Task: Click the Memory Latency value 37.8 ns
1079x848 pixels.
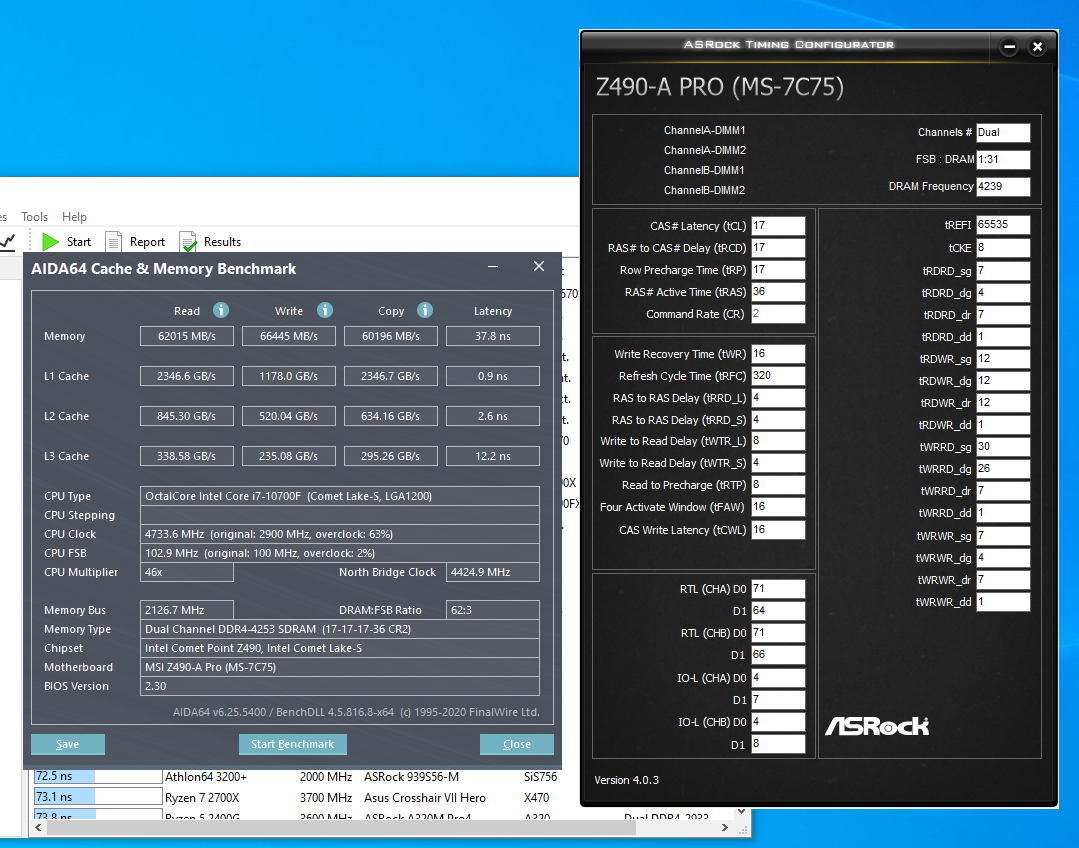Action: 493,336
